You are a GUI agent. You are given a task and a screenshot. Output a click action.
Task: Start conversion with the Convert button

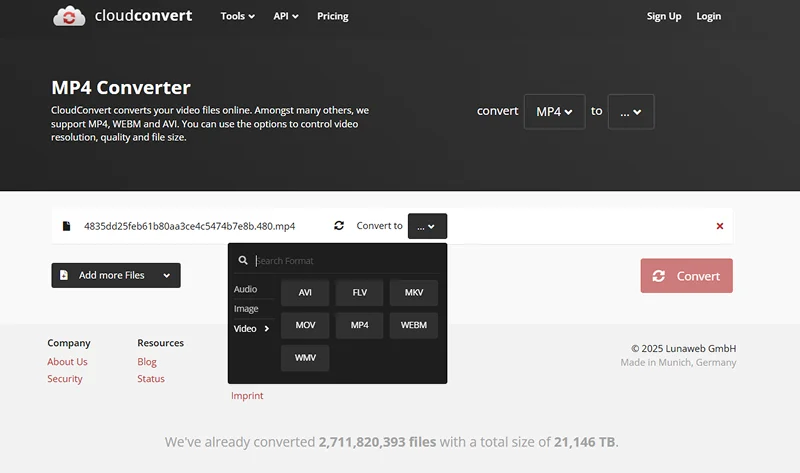tap(686, 276)
